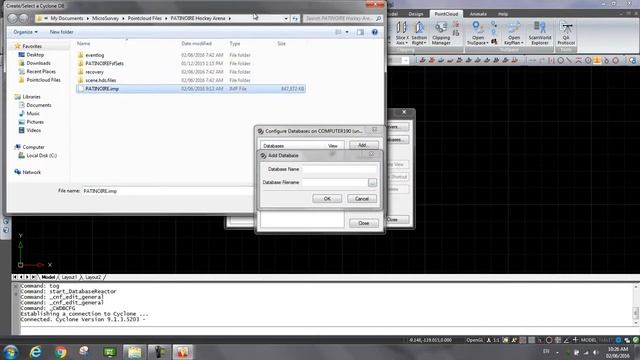The height and width of the screenshot is (360, 640).
Task: Select the Slice X Axis tool
Action: tap(402, 33)
